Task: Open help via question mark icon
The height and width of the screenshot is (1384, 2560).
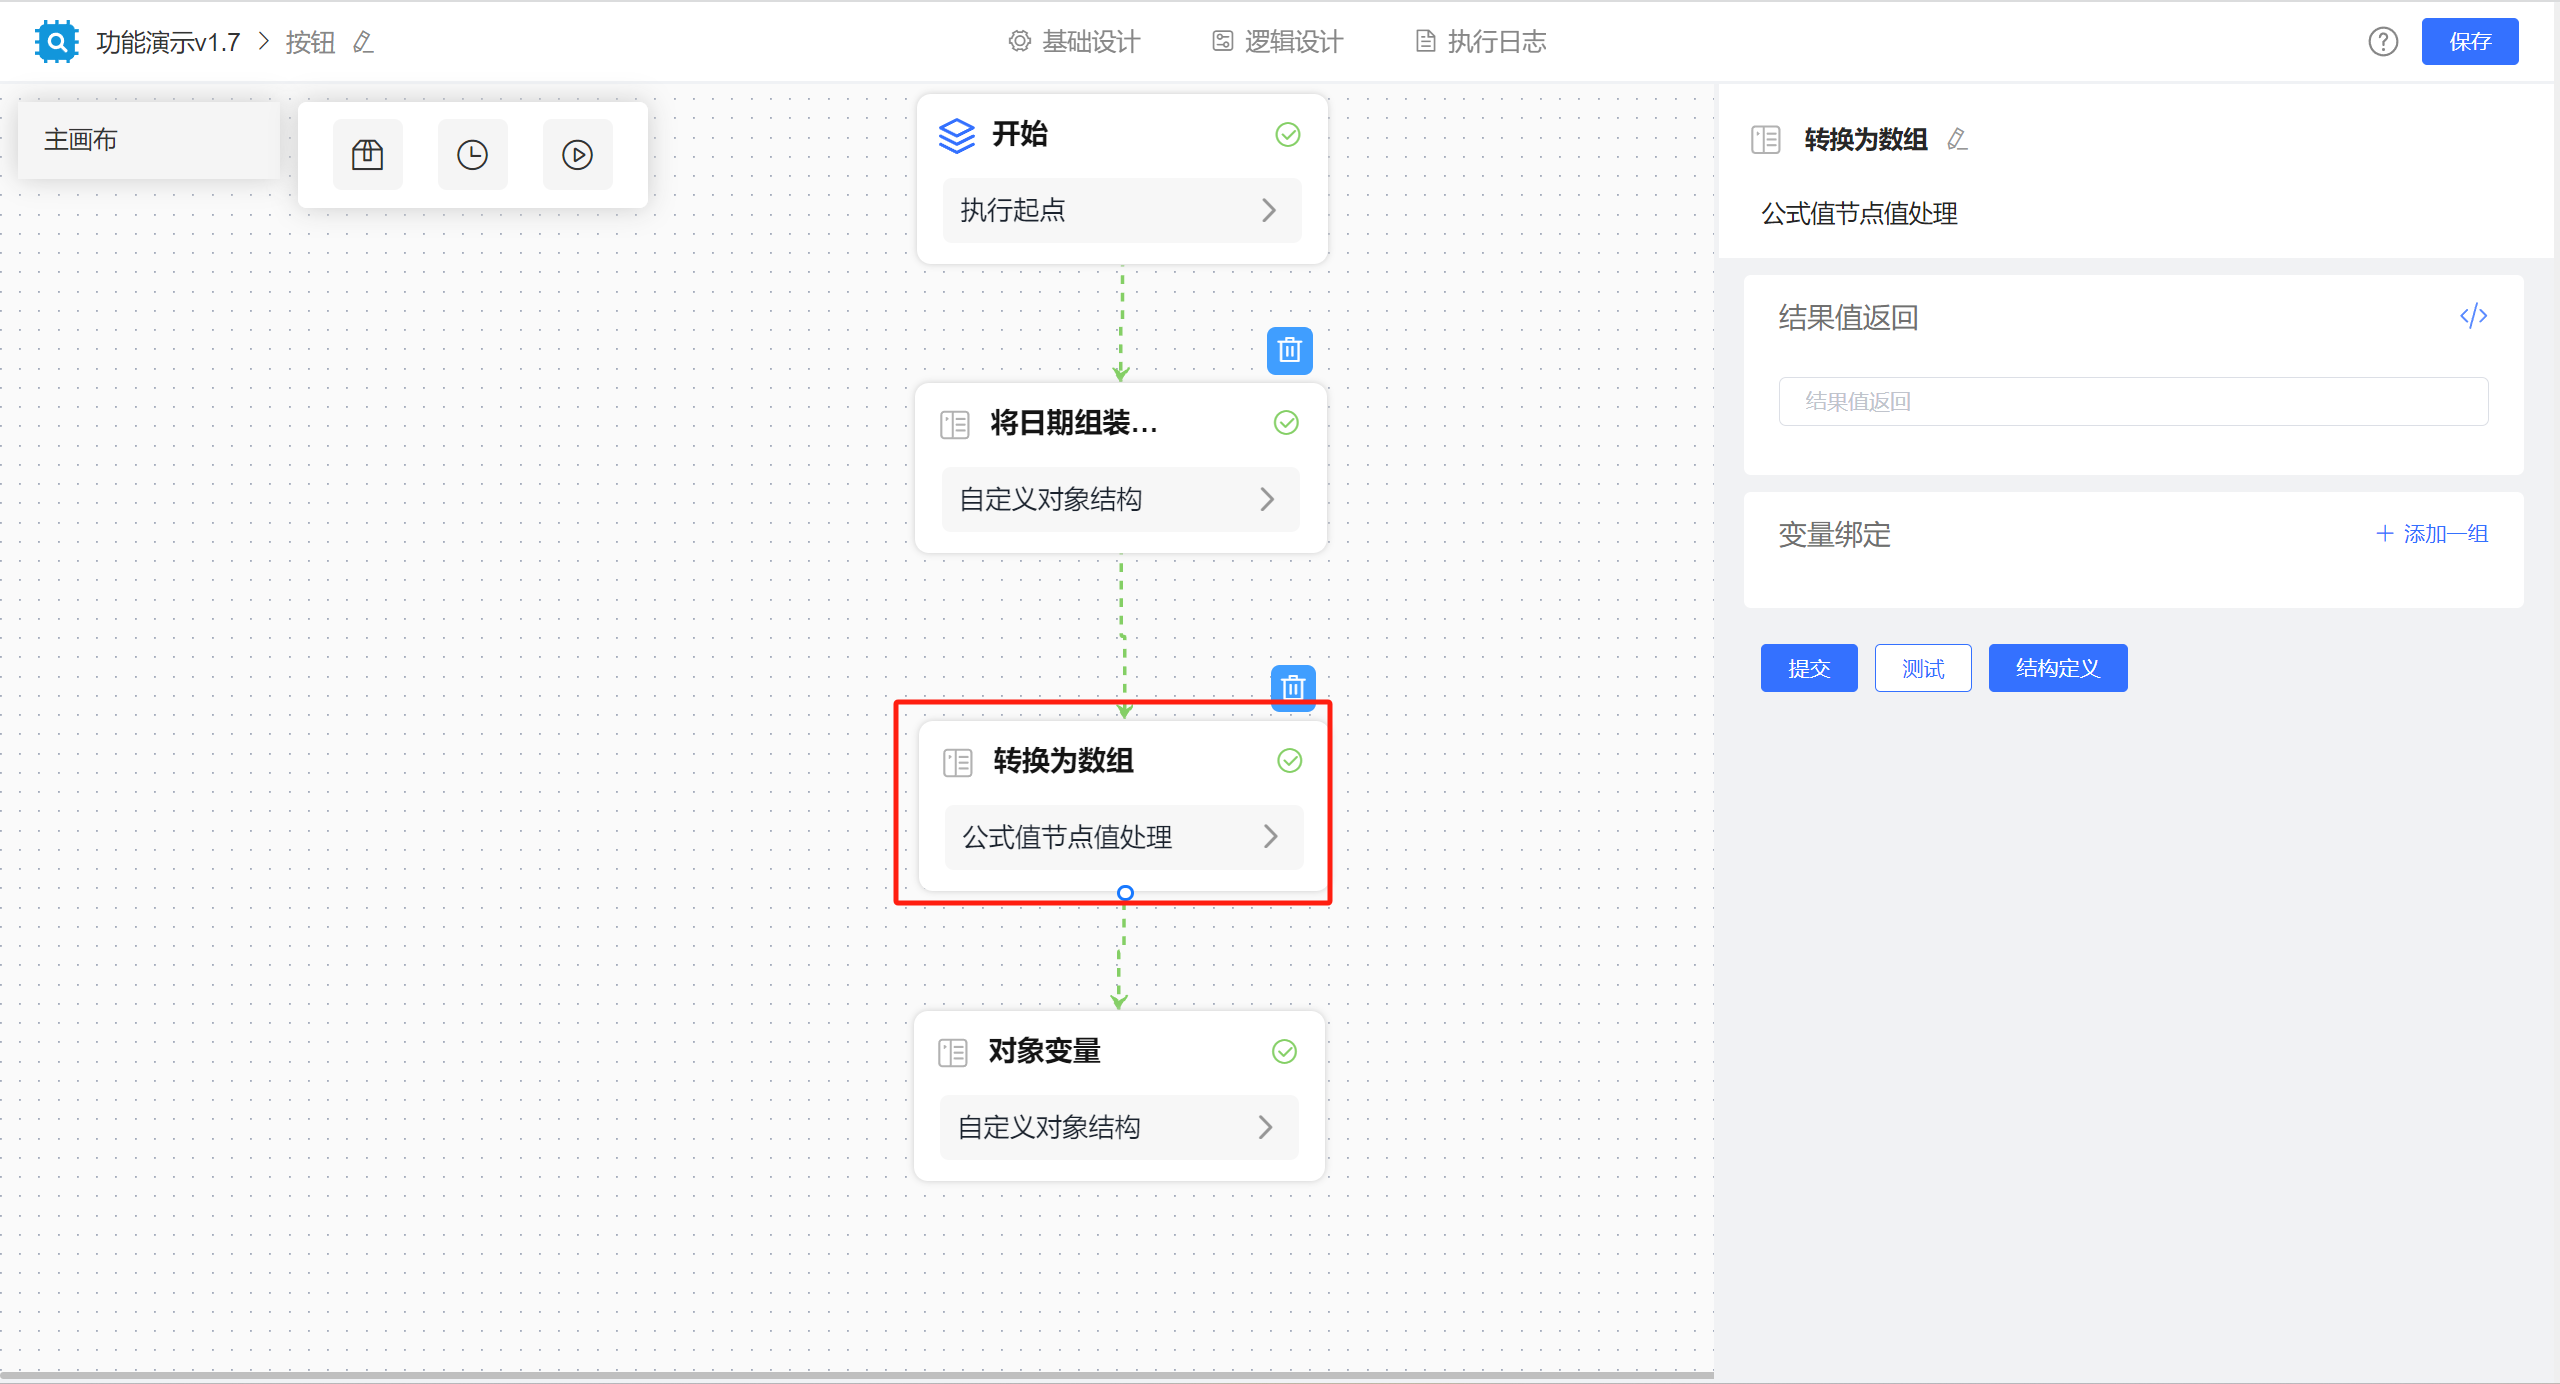Action: [x=2384, y=41]
